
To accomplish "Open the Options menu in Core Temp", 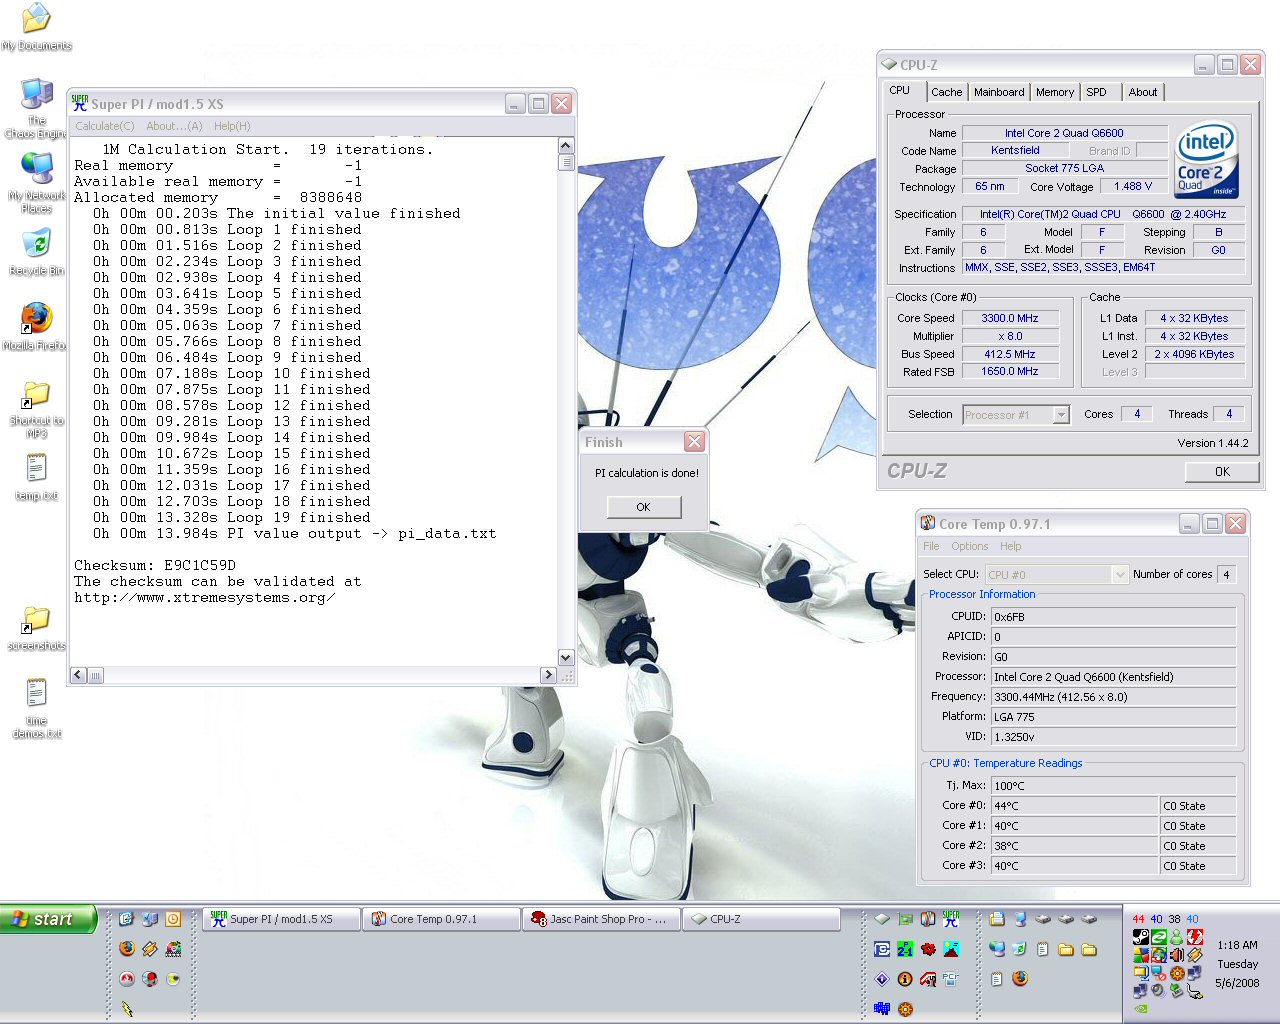I will click(x=970, y=546).
